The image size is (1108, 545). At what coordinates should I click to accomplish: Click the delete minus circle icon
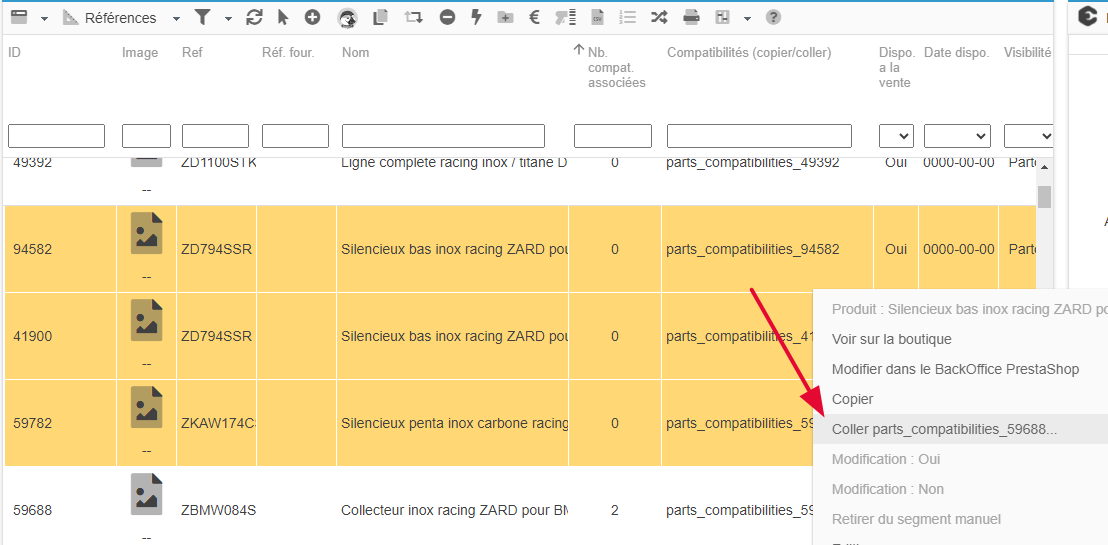[447, 18]
